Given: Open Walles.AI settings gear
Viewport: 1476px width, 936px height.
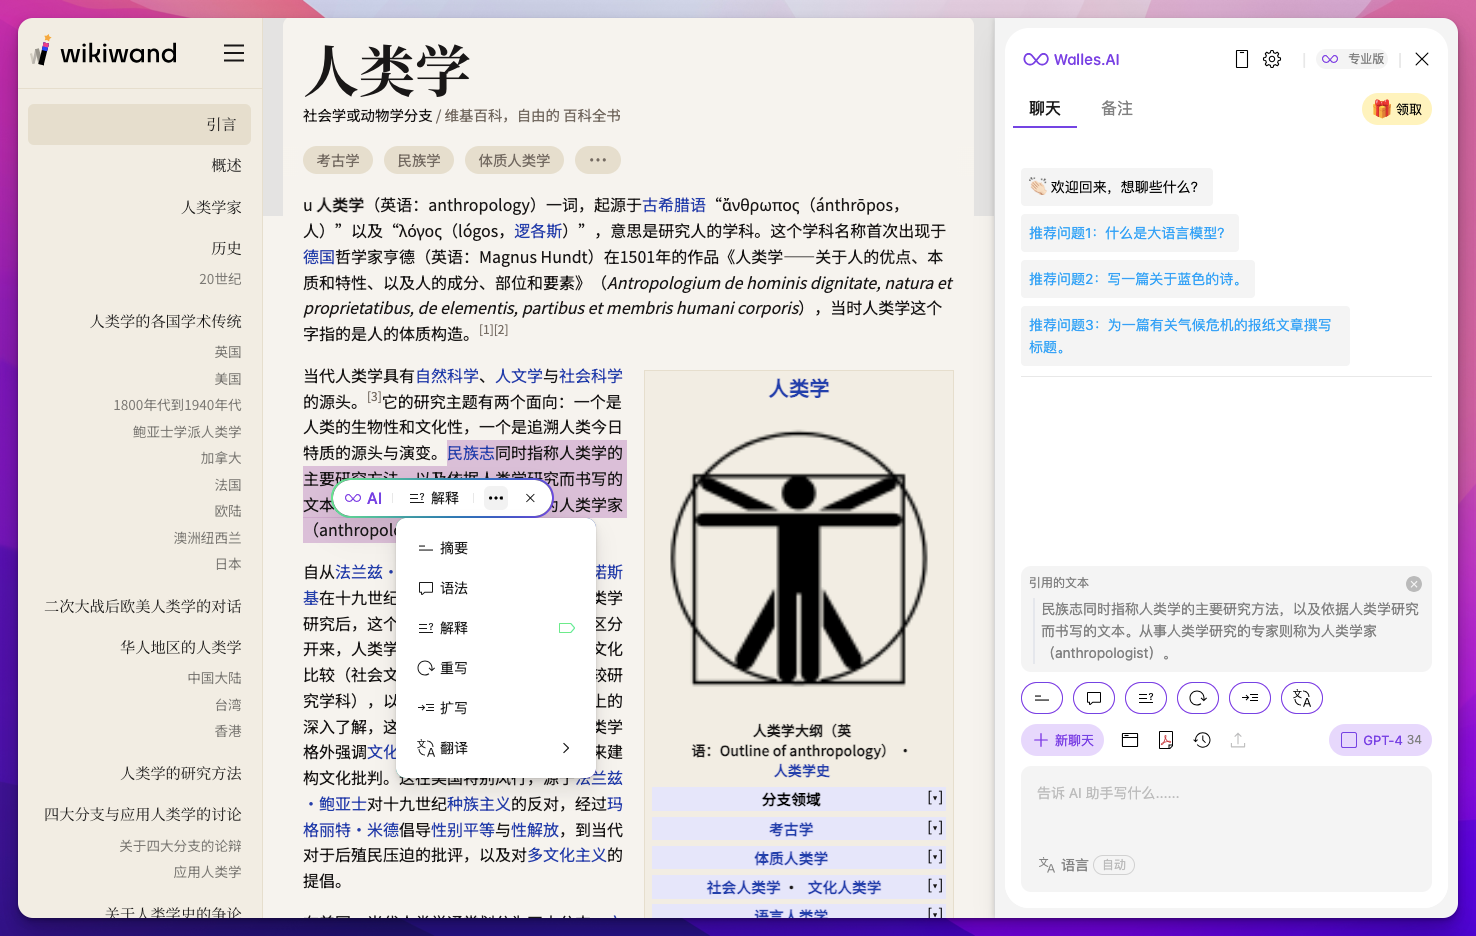Looking at the screenshot, I should [x=1272, y=59].
